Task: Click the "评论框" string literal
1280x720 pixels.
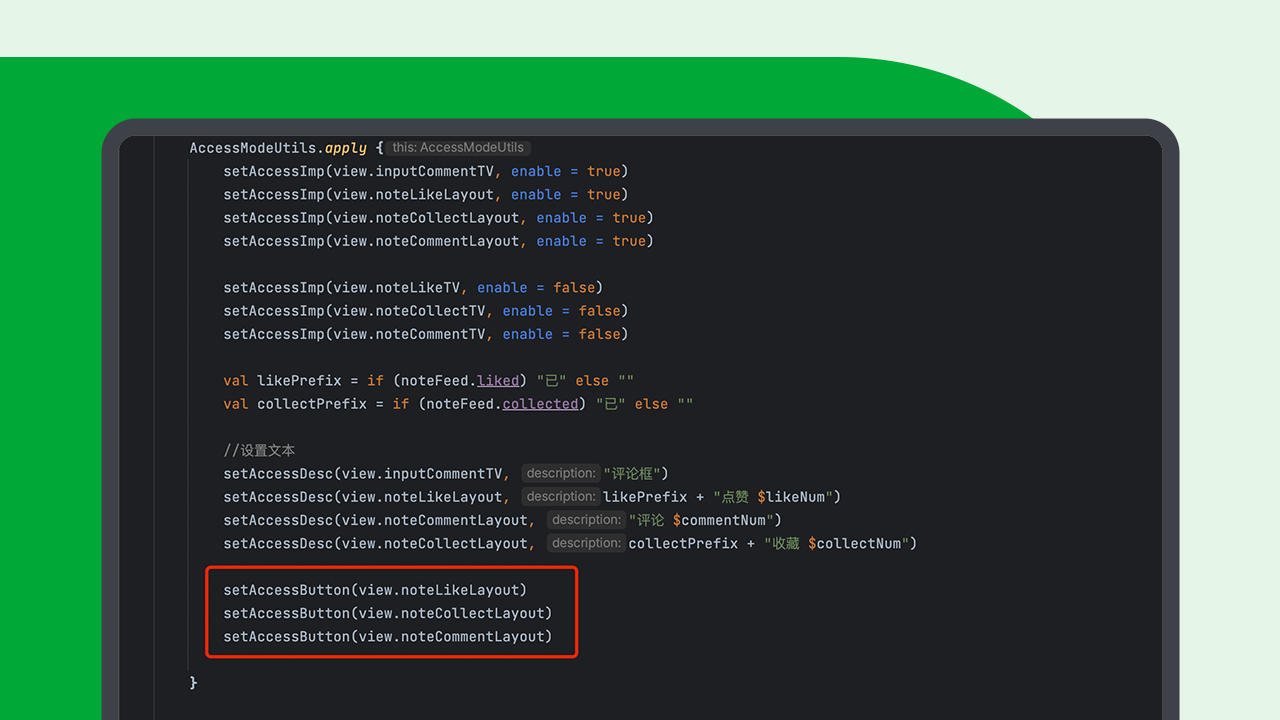Action: coord(633,473)
